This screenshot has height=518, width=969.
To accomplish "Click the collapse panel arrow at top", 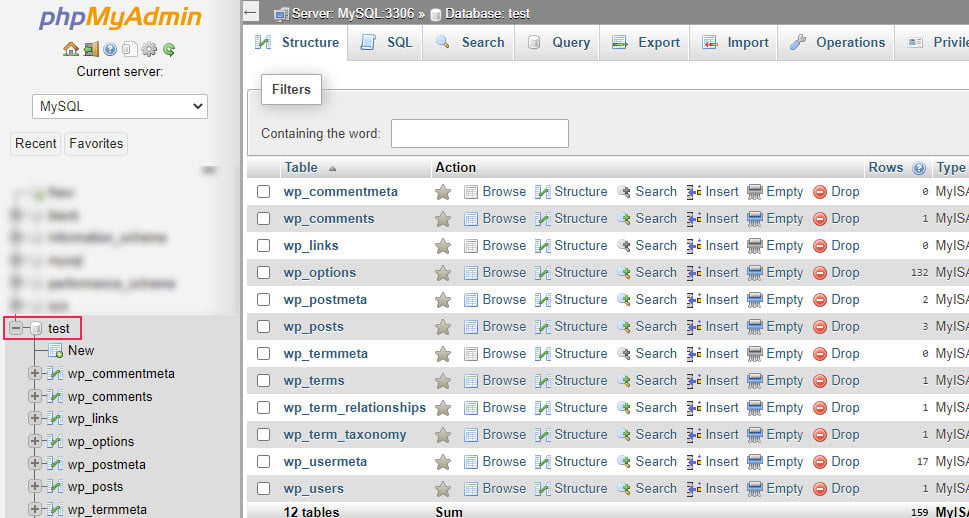I will 250,12.
